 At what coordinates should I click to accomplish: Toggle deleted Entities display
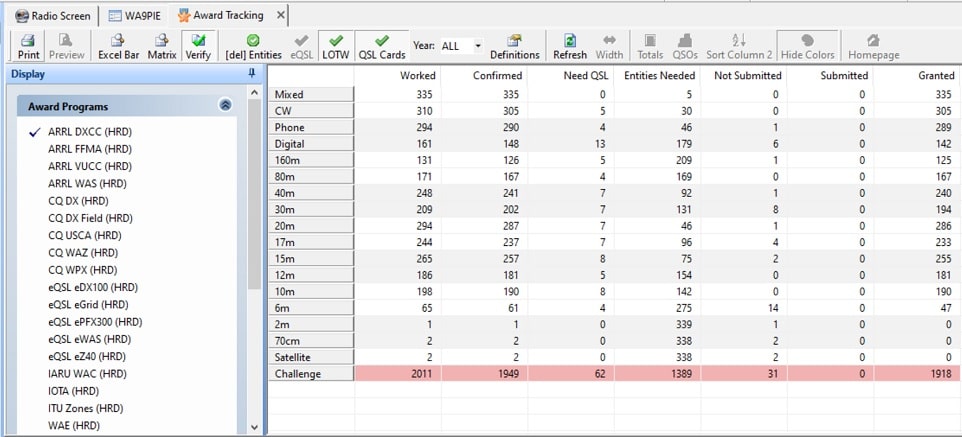click(253, 47)
